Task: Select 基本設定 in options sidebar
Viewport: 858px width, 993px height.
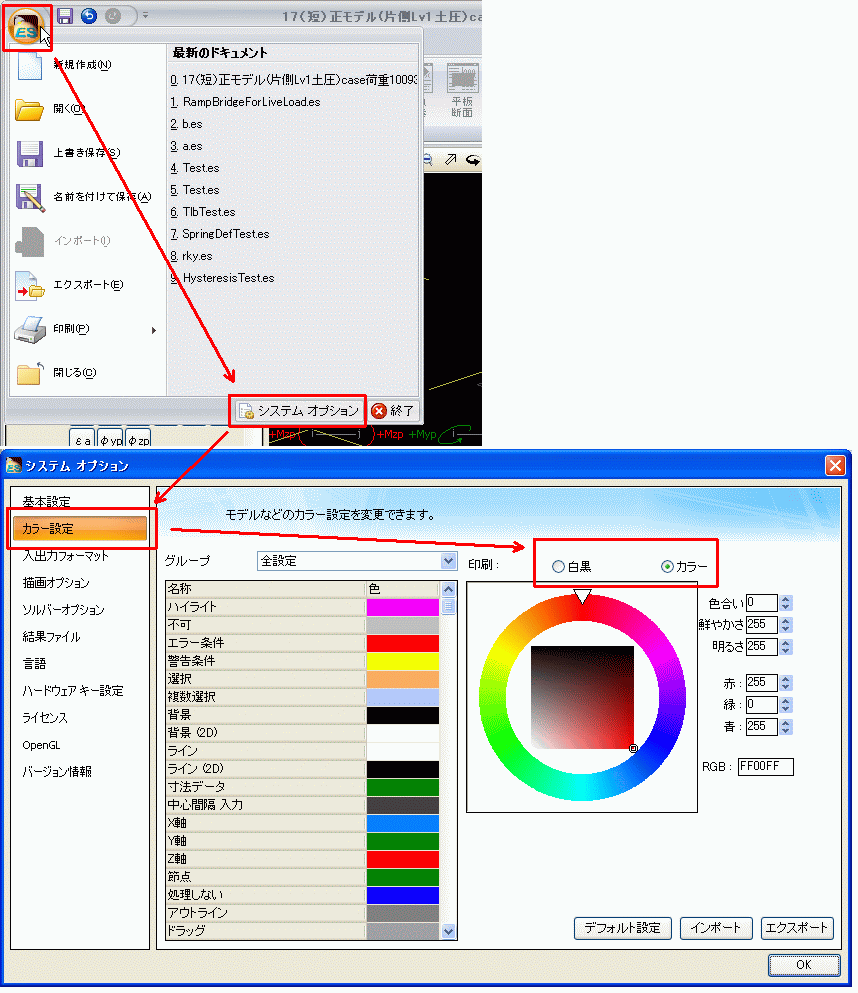Action: [47, 502]
